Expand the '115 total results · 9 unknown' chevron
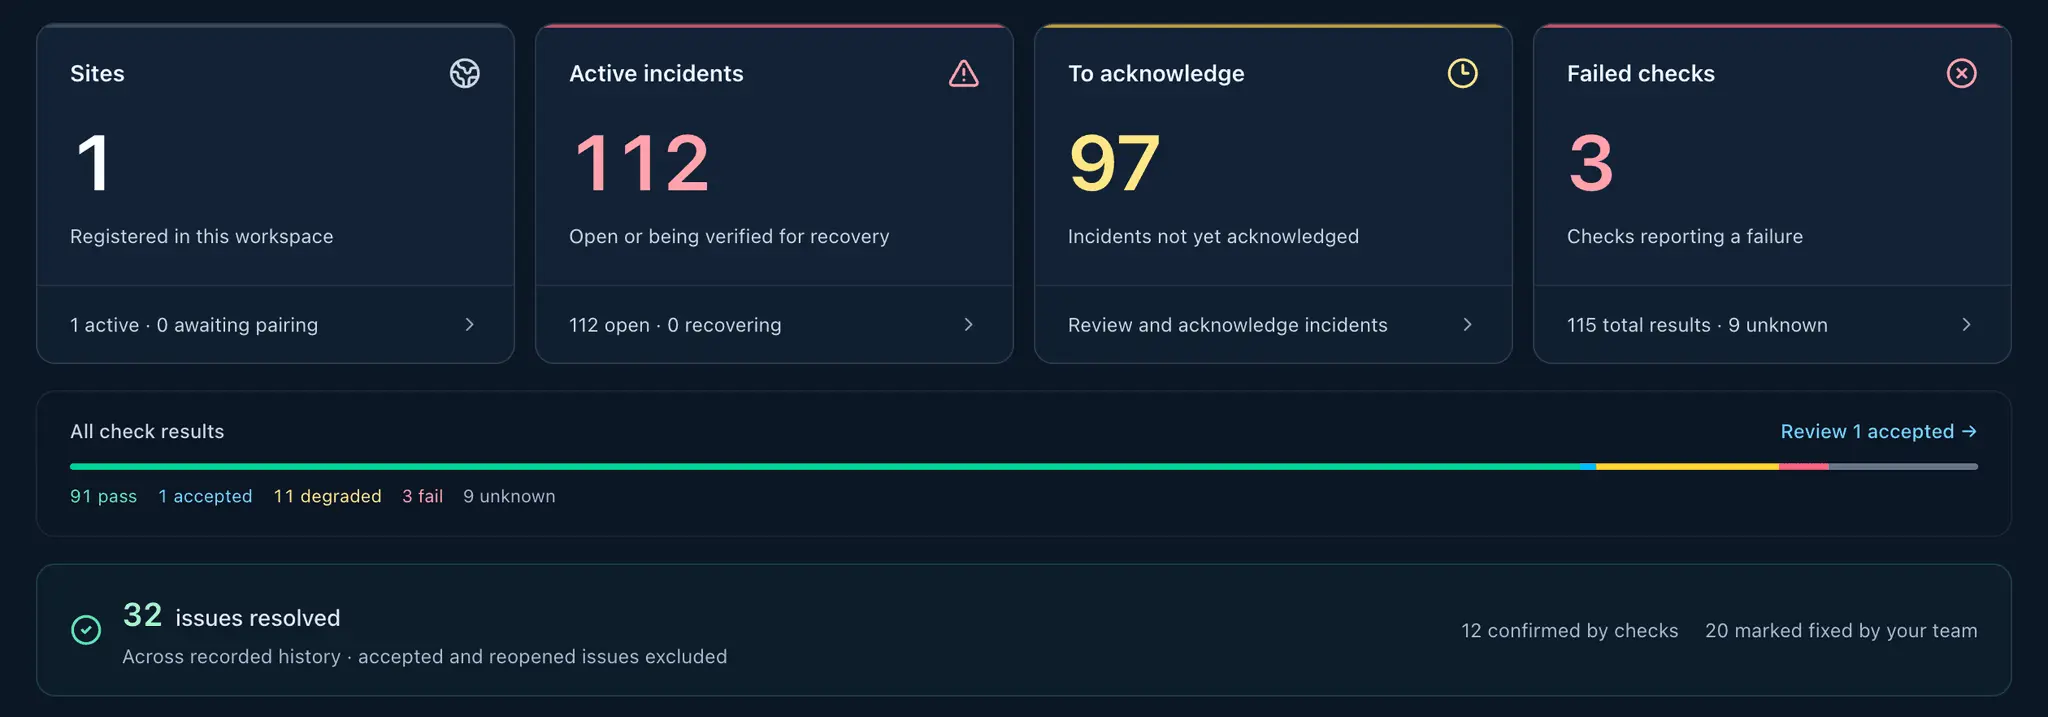2048x717 pixels. click(1966, 325)
